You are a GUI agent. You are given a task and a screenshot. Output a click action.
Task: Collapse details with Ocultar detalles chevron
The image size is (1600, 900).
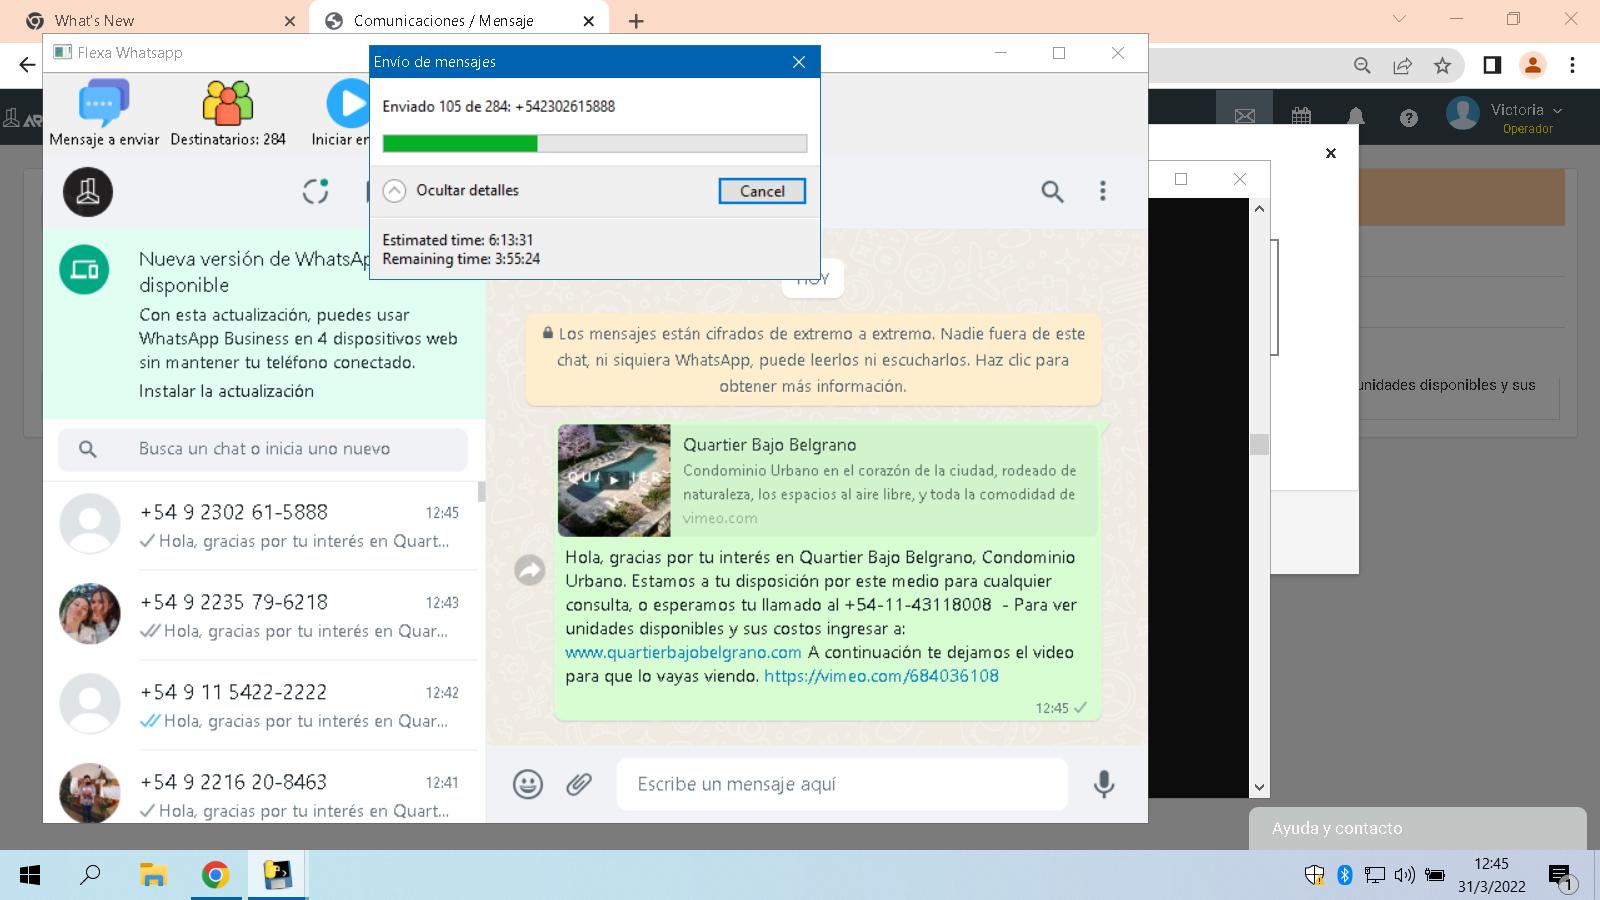click(395, 191)
